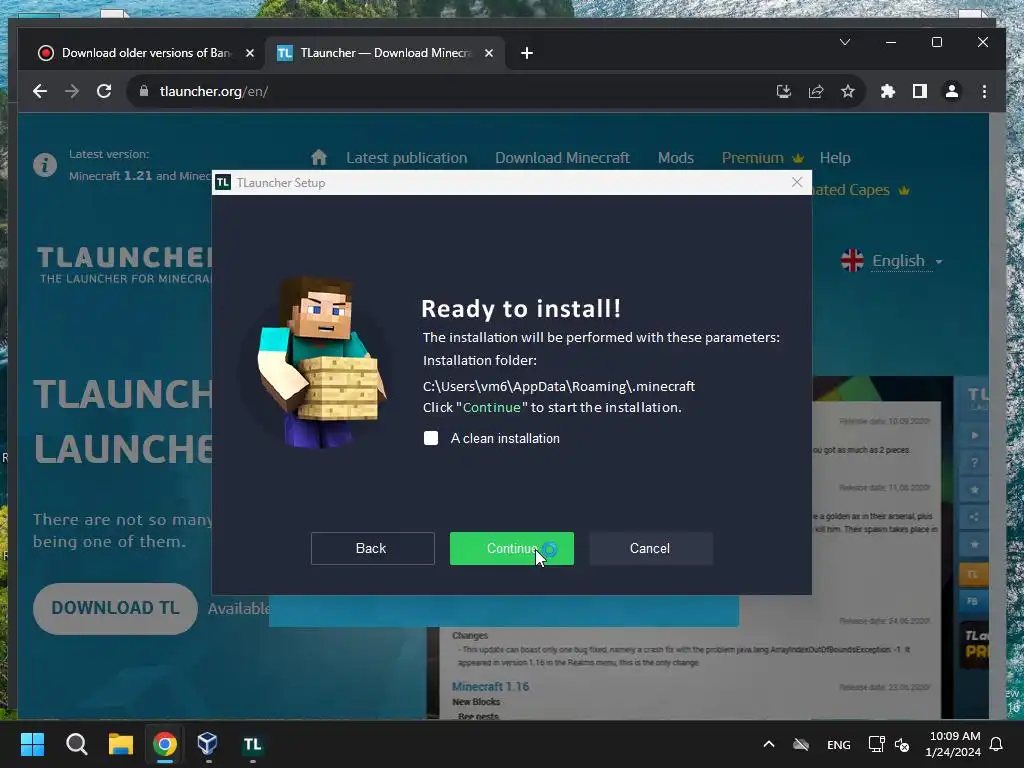Open network and volume quick settings
The image size is (1024, 768).
coord(889,744)
